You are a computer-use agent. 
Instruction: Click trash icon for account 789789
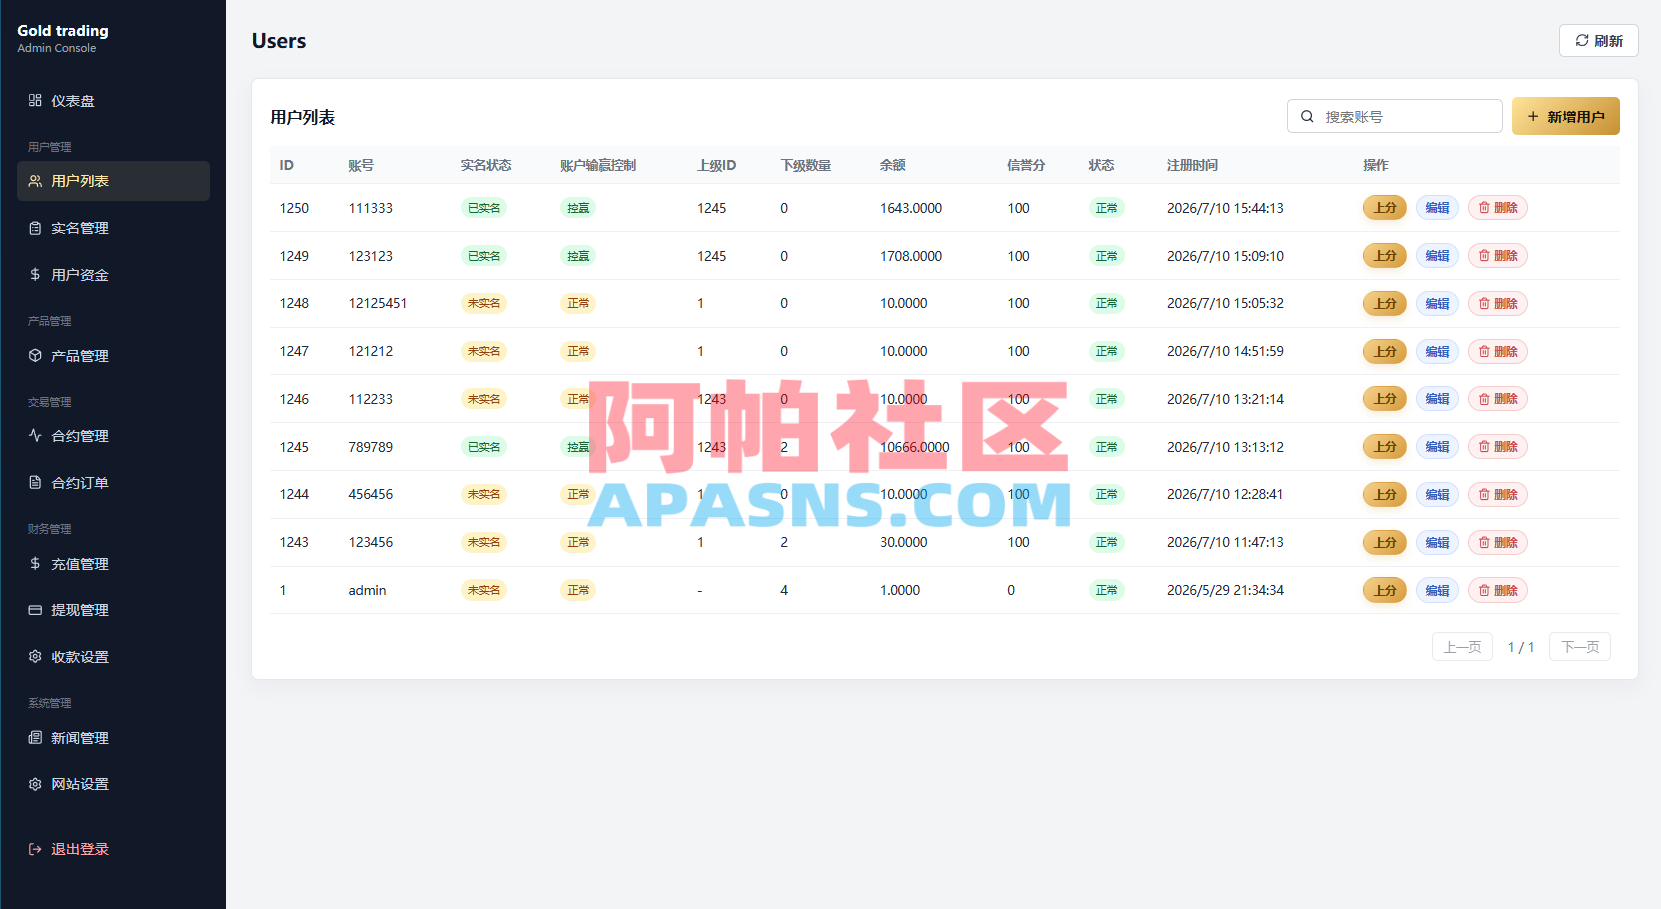point(1484,447)
